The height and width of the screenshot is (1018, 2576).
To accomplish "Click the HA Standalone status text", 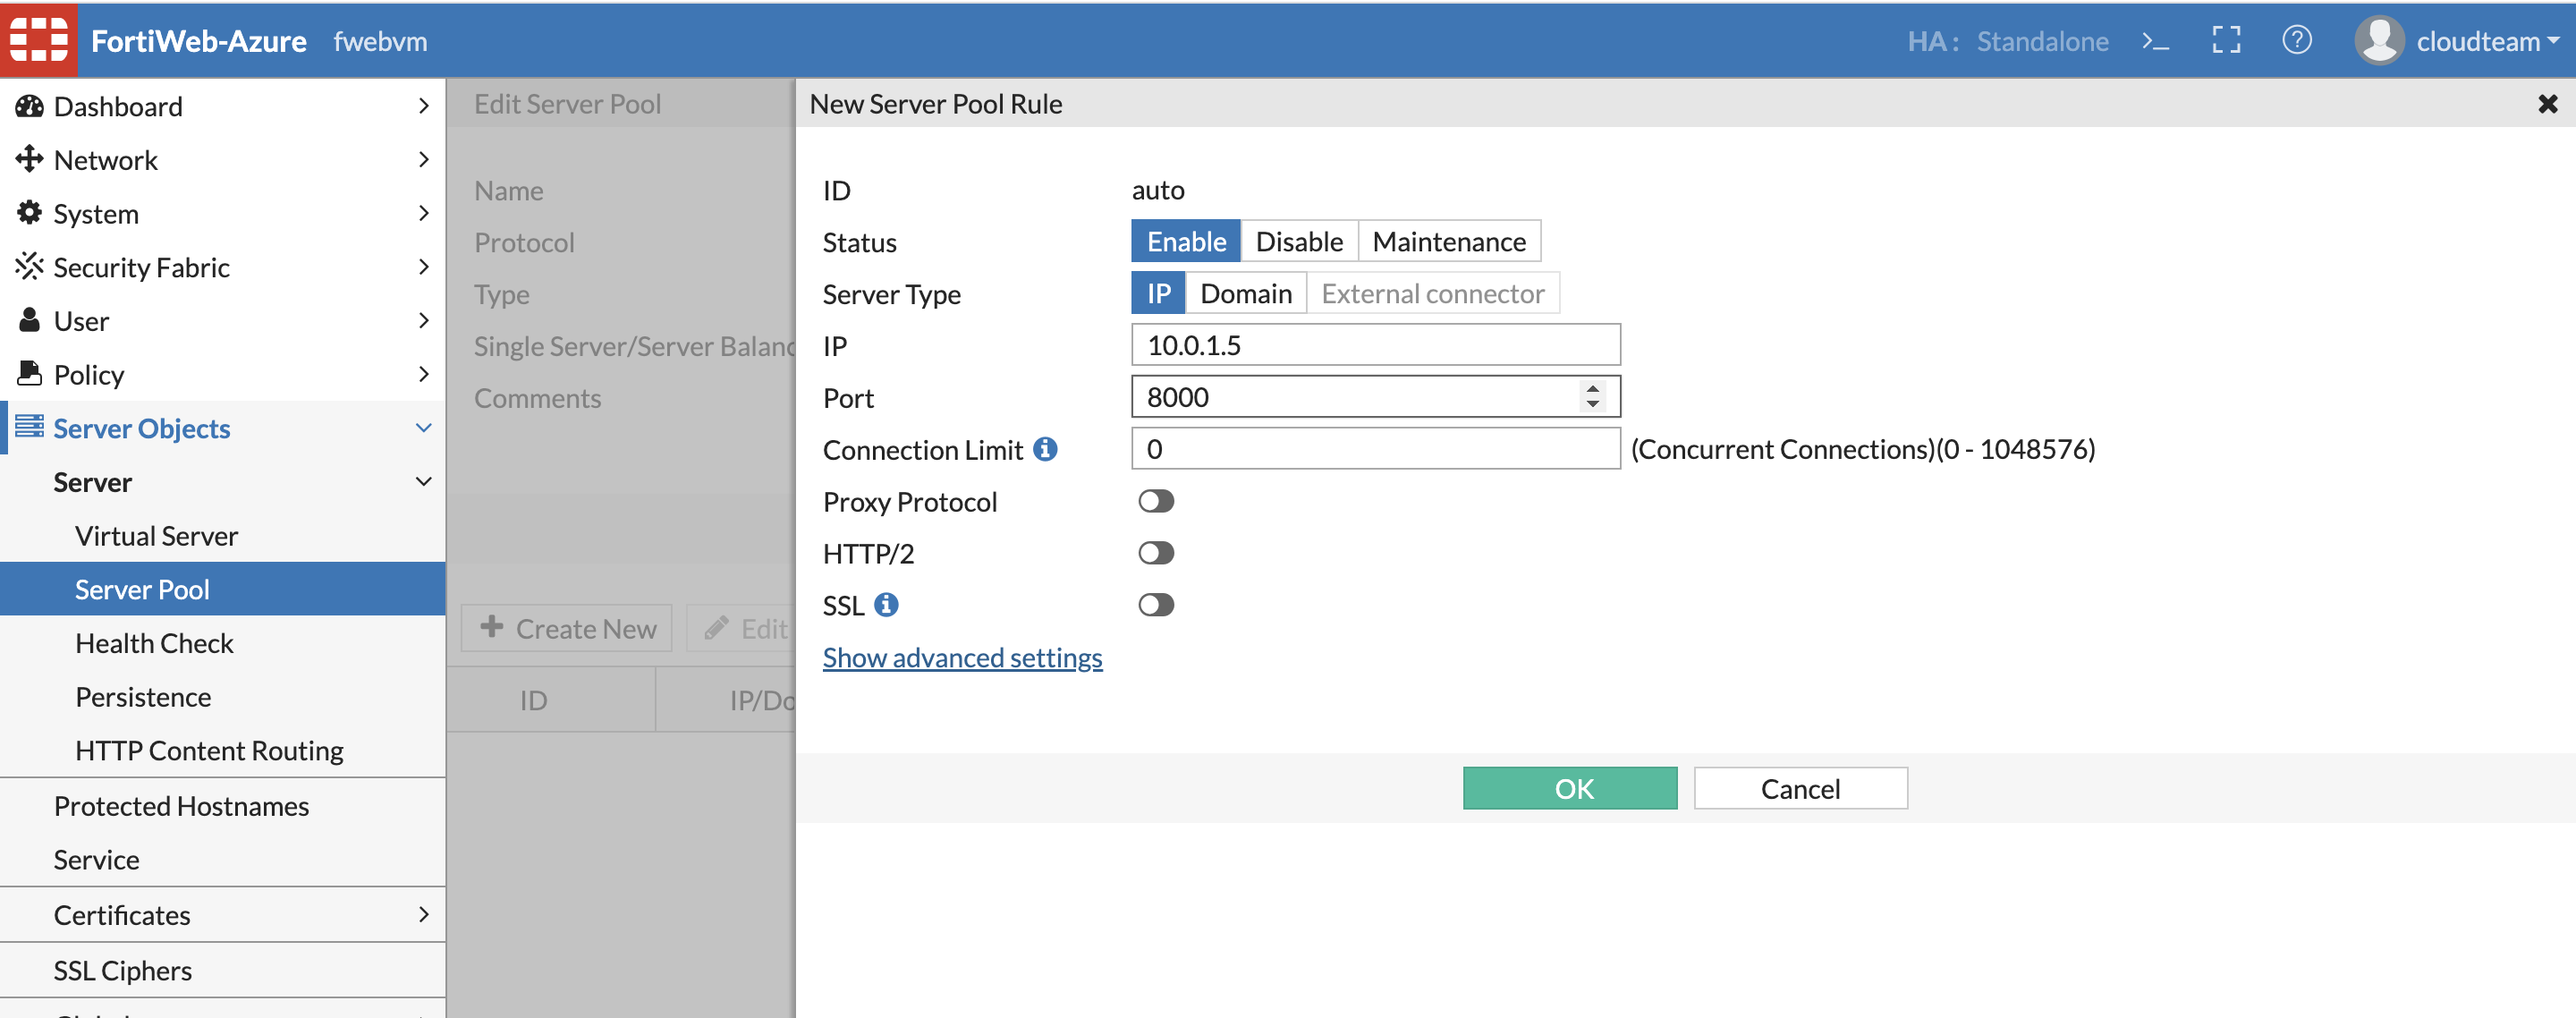I will pos(2007,41).
